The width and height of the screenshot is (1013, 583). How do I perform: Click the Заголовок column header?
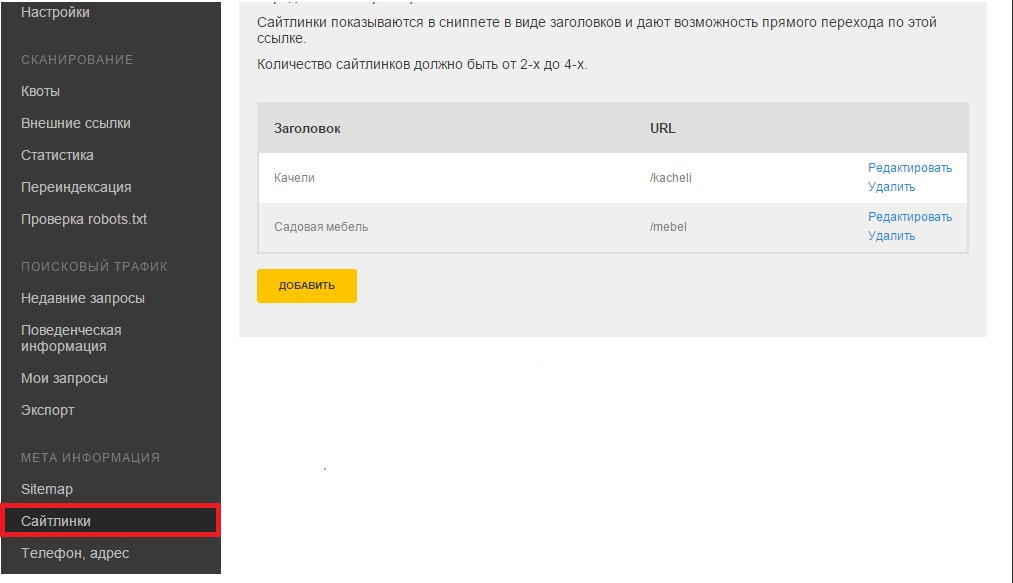(307, 129)
